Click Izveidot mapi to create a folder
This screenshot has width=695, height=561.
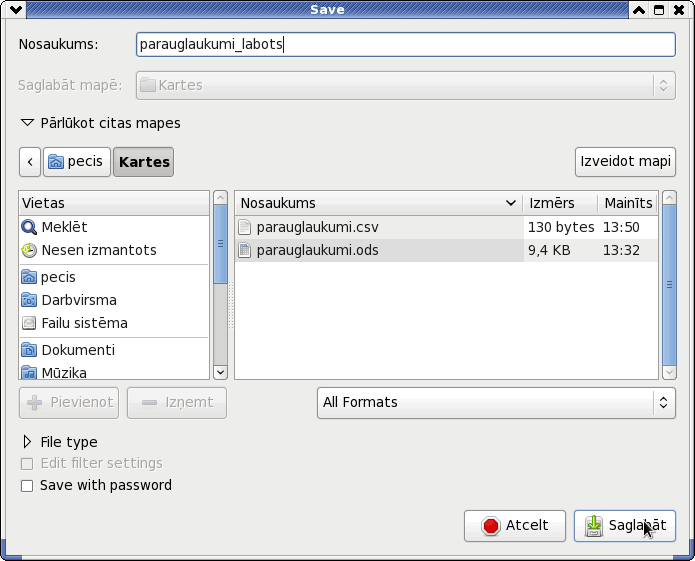625,162
